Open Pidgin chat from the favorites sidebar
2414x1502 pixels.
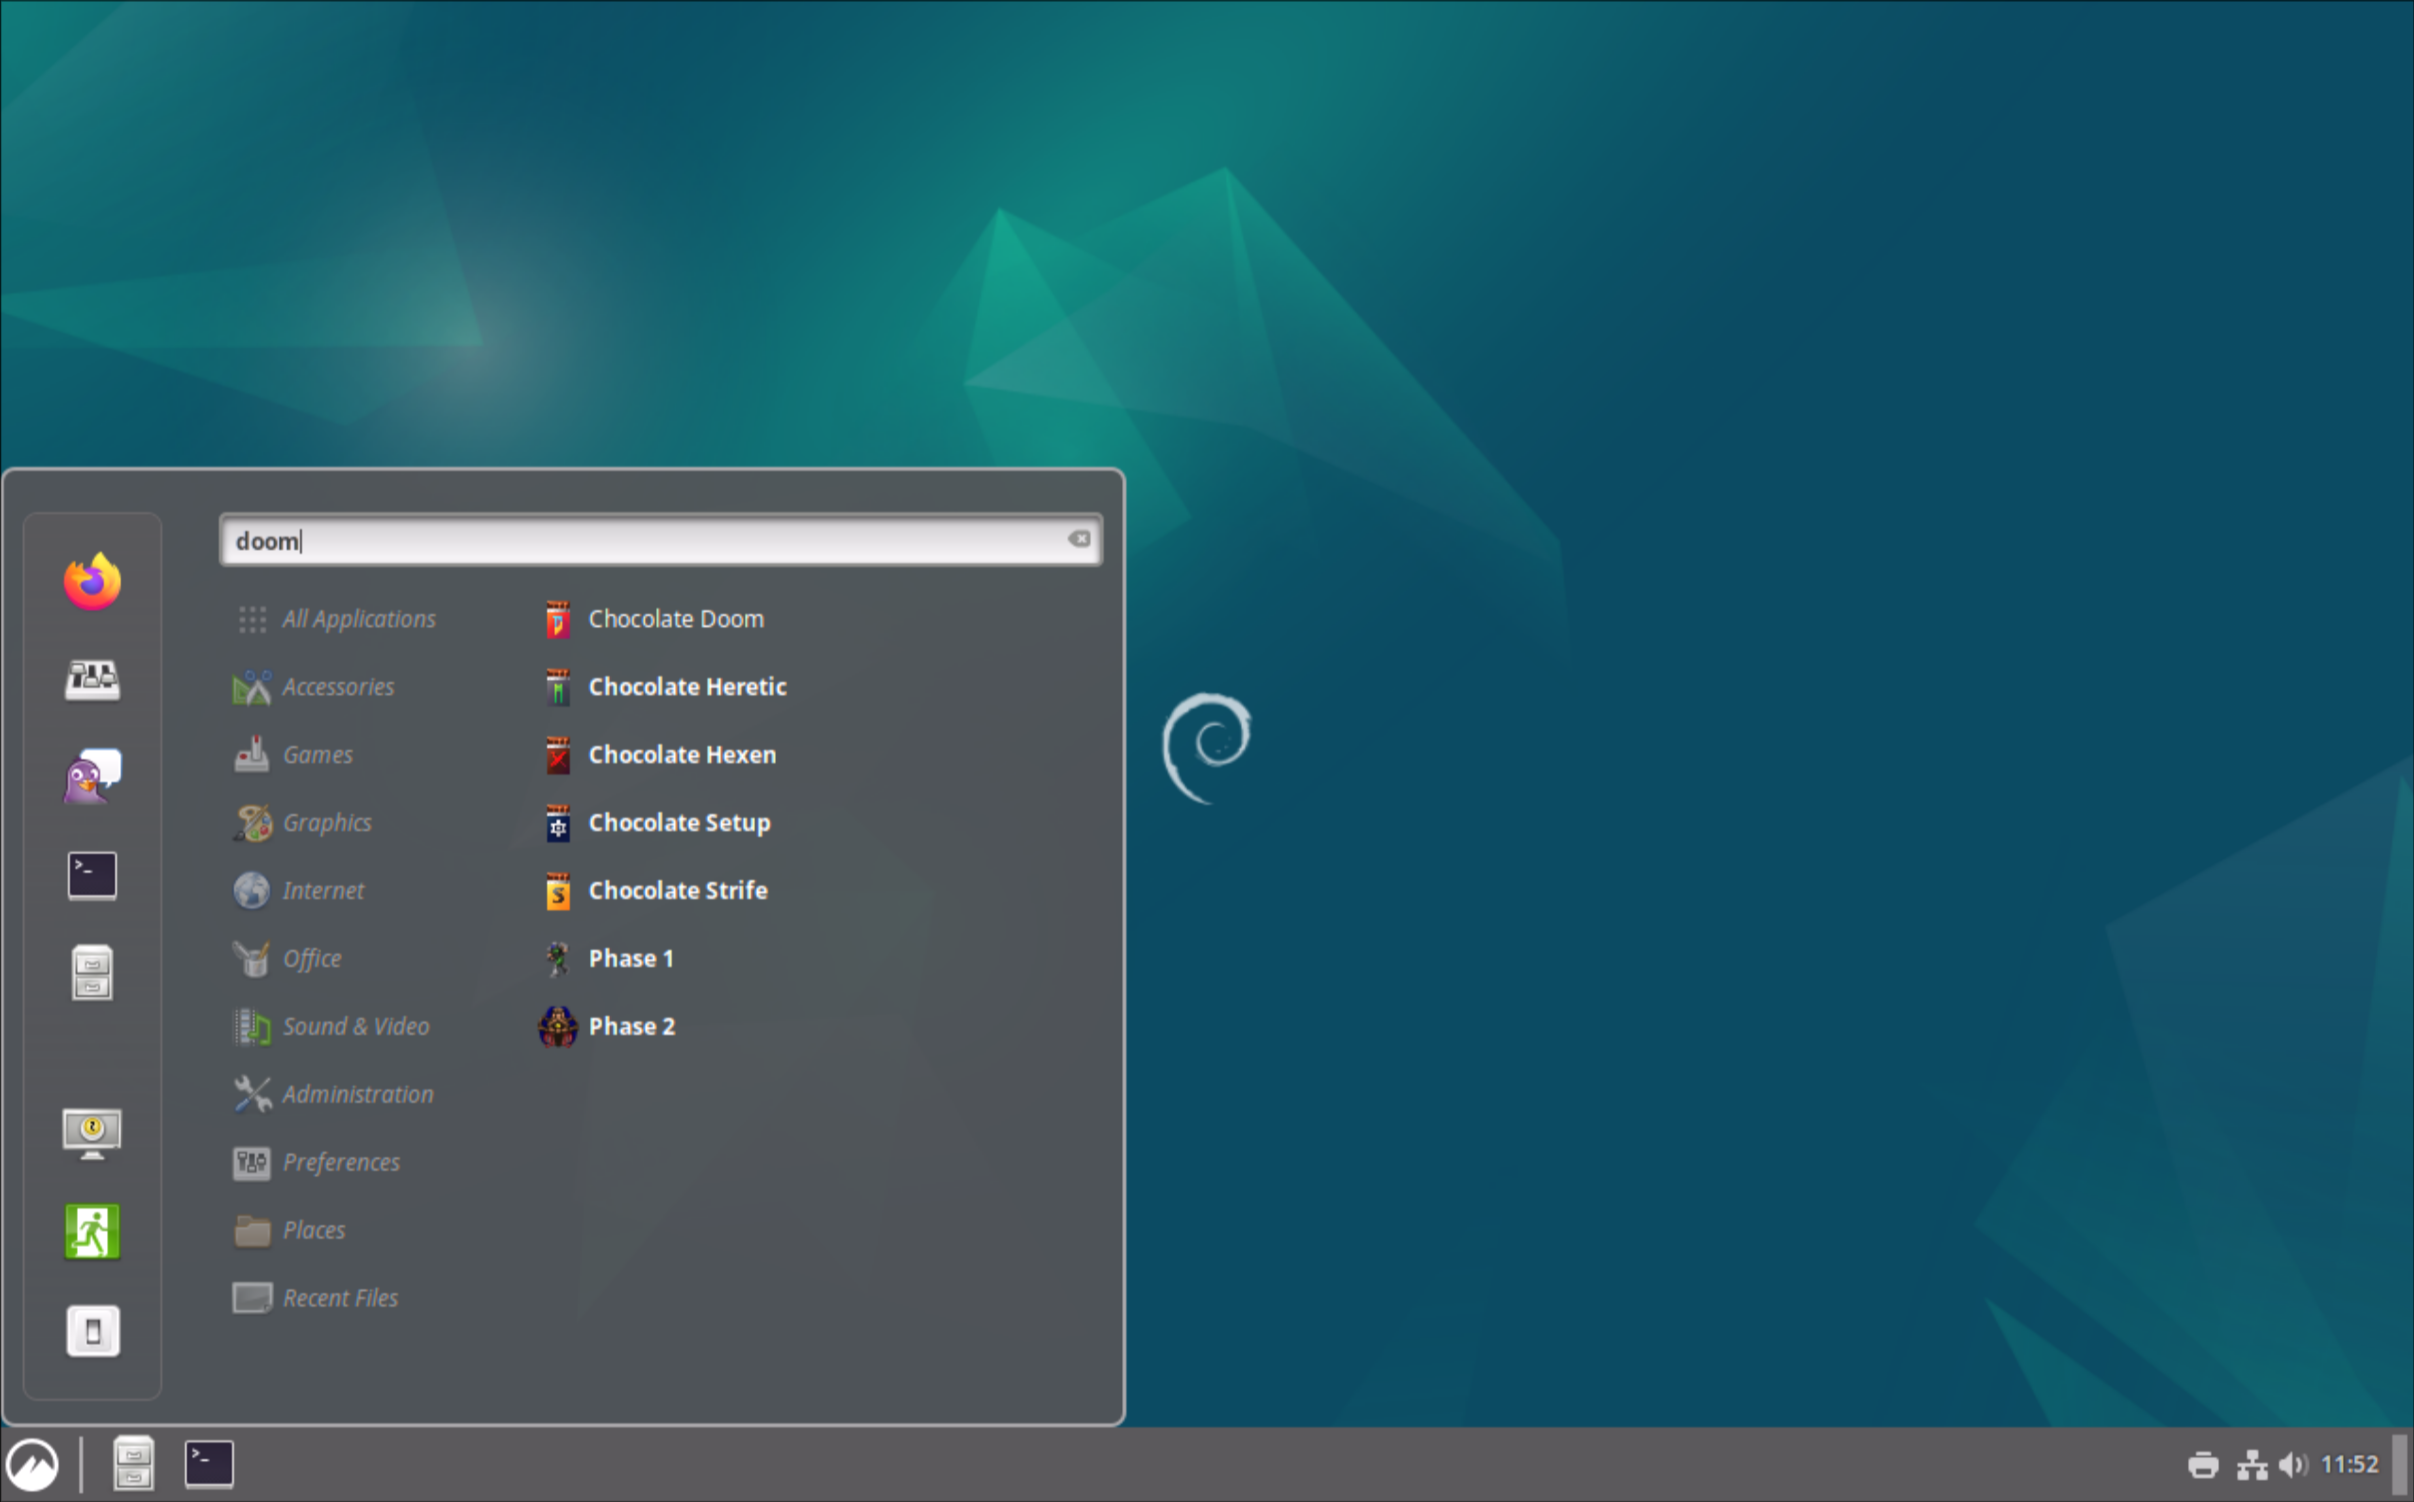92,777
